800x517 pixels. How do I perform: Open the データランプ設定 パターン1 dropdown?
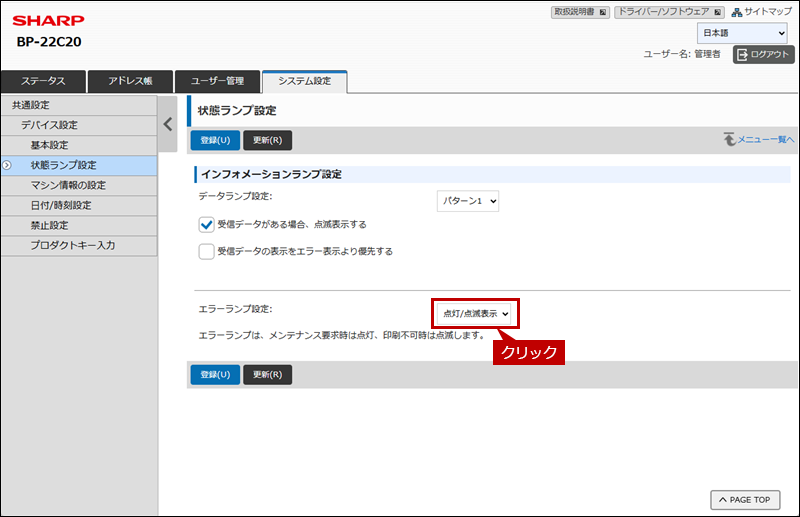[468, 201]
